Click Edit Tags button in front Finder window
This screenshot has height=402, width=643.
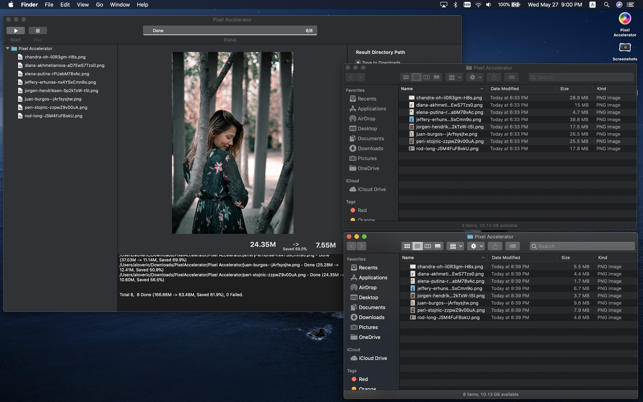pyautogui.click(x=513, y=246)
